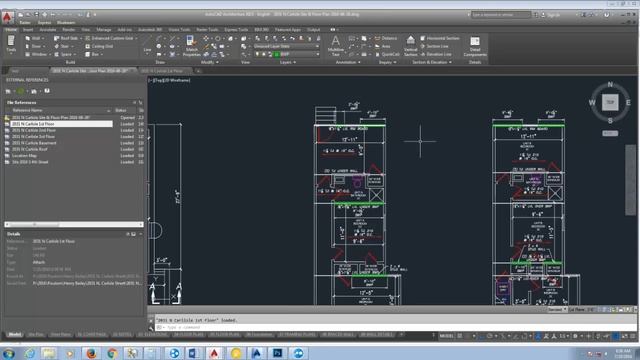Open QuickCalc calculator
Viewport: 640px width, 360px height.
coord(387,54)
